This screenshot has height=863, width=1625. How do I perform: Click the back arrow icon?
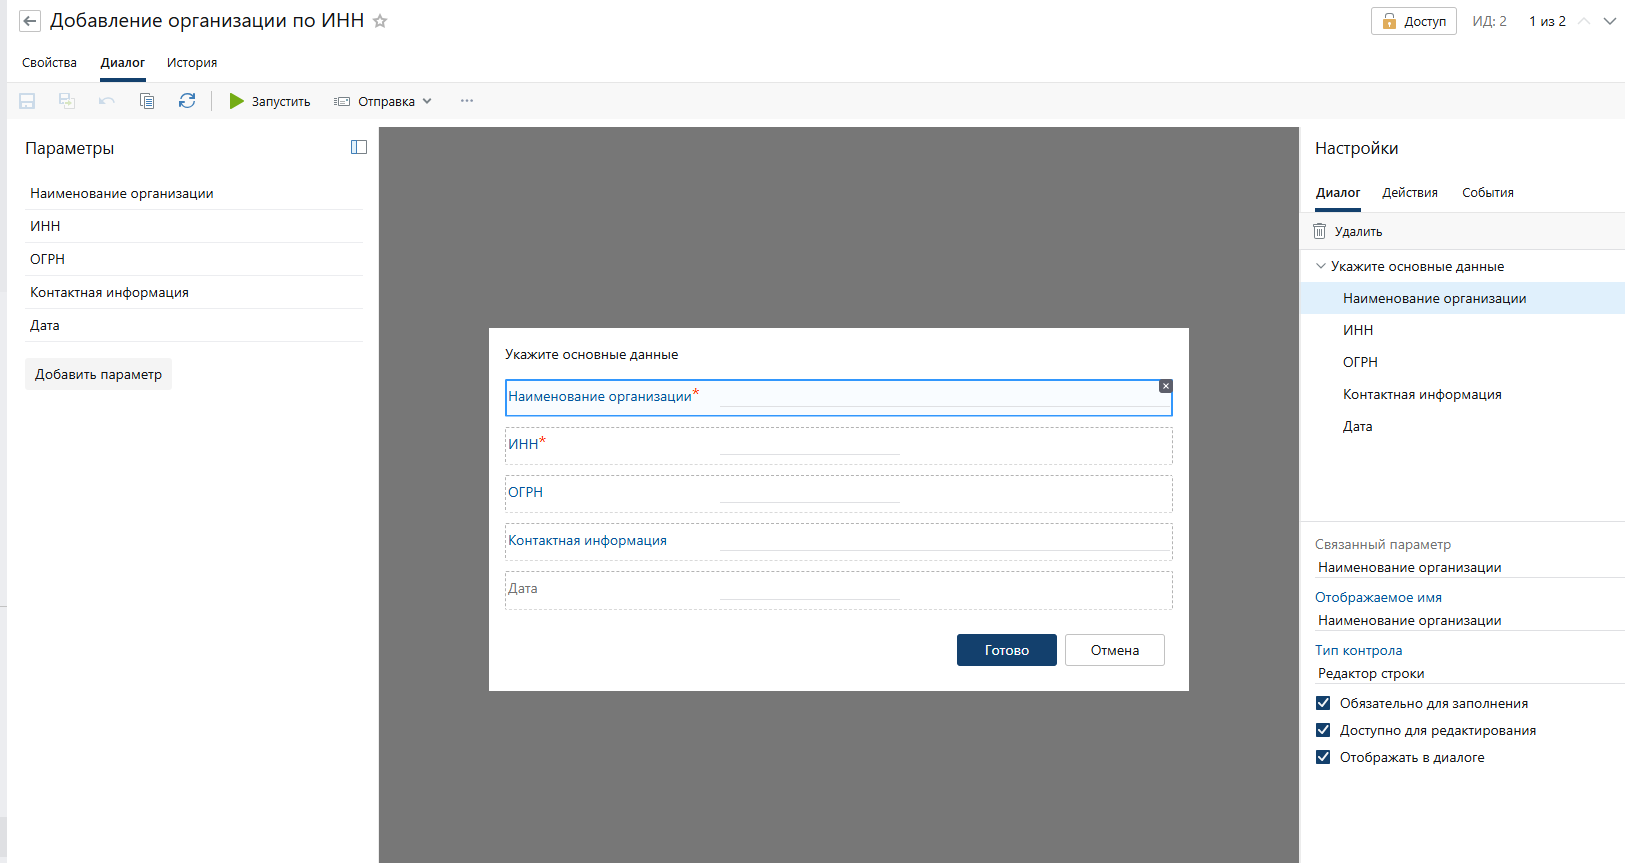pyautogui.click(x=30, y=21)
